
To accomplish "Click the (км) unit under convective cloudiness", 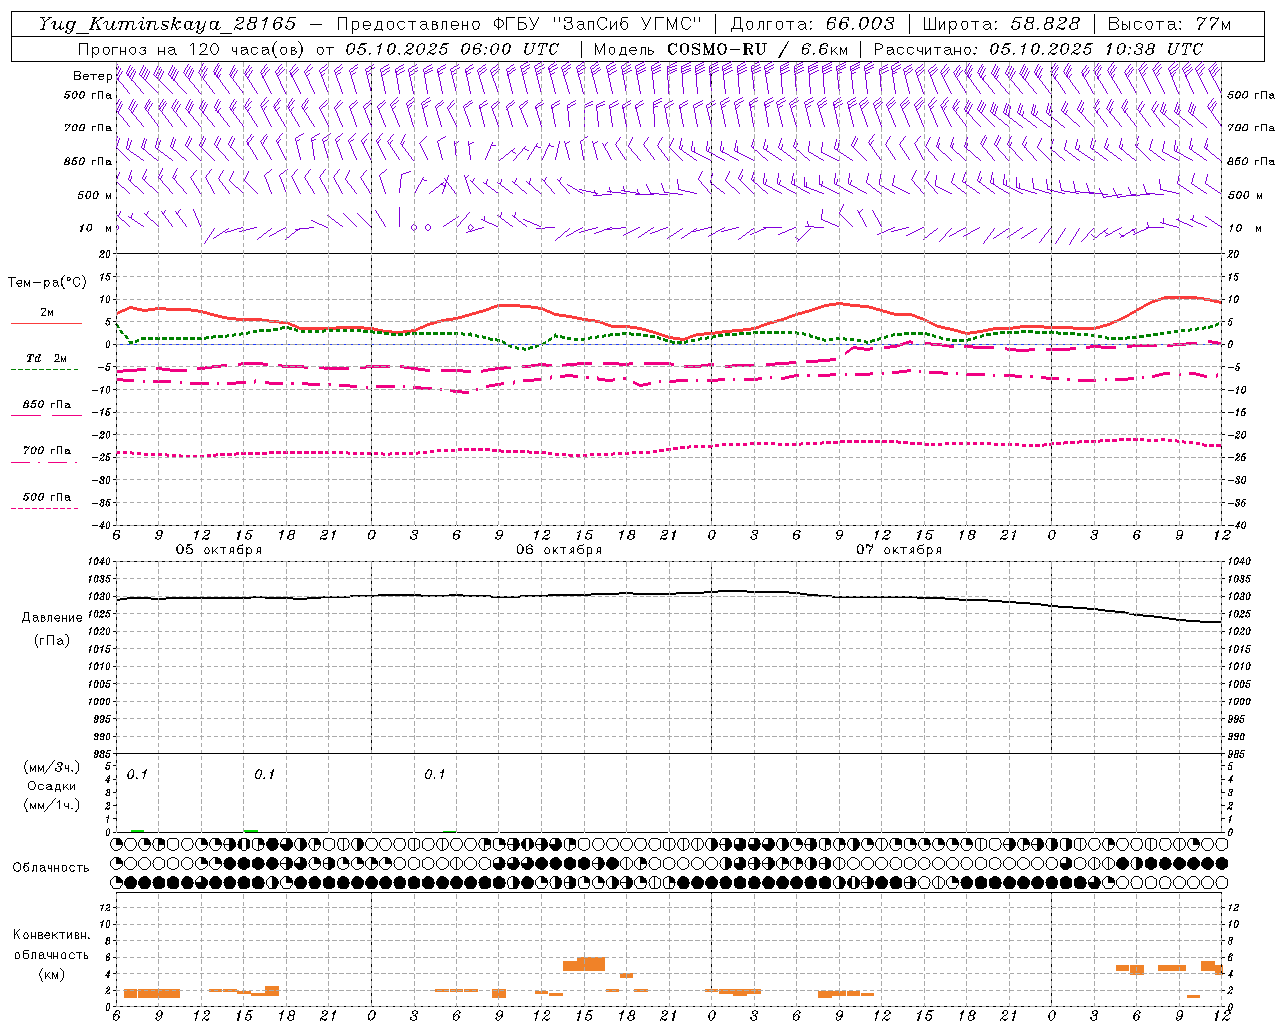I will (x=52, y=973).
